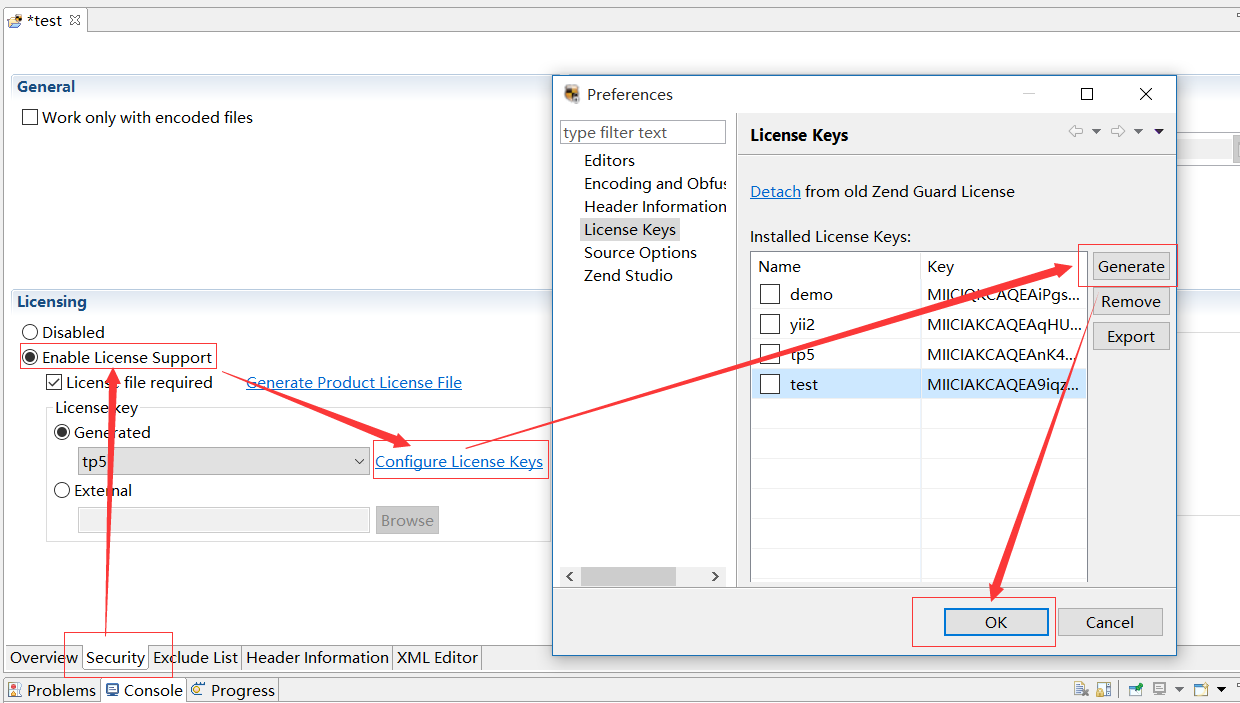Open the tp5 license key dropdown
The width and height of the screenshot is (1240, 703).
coord(360,461)
